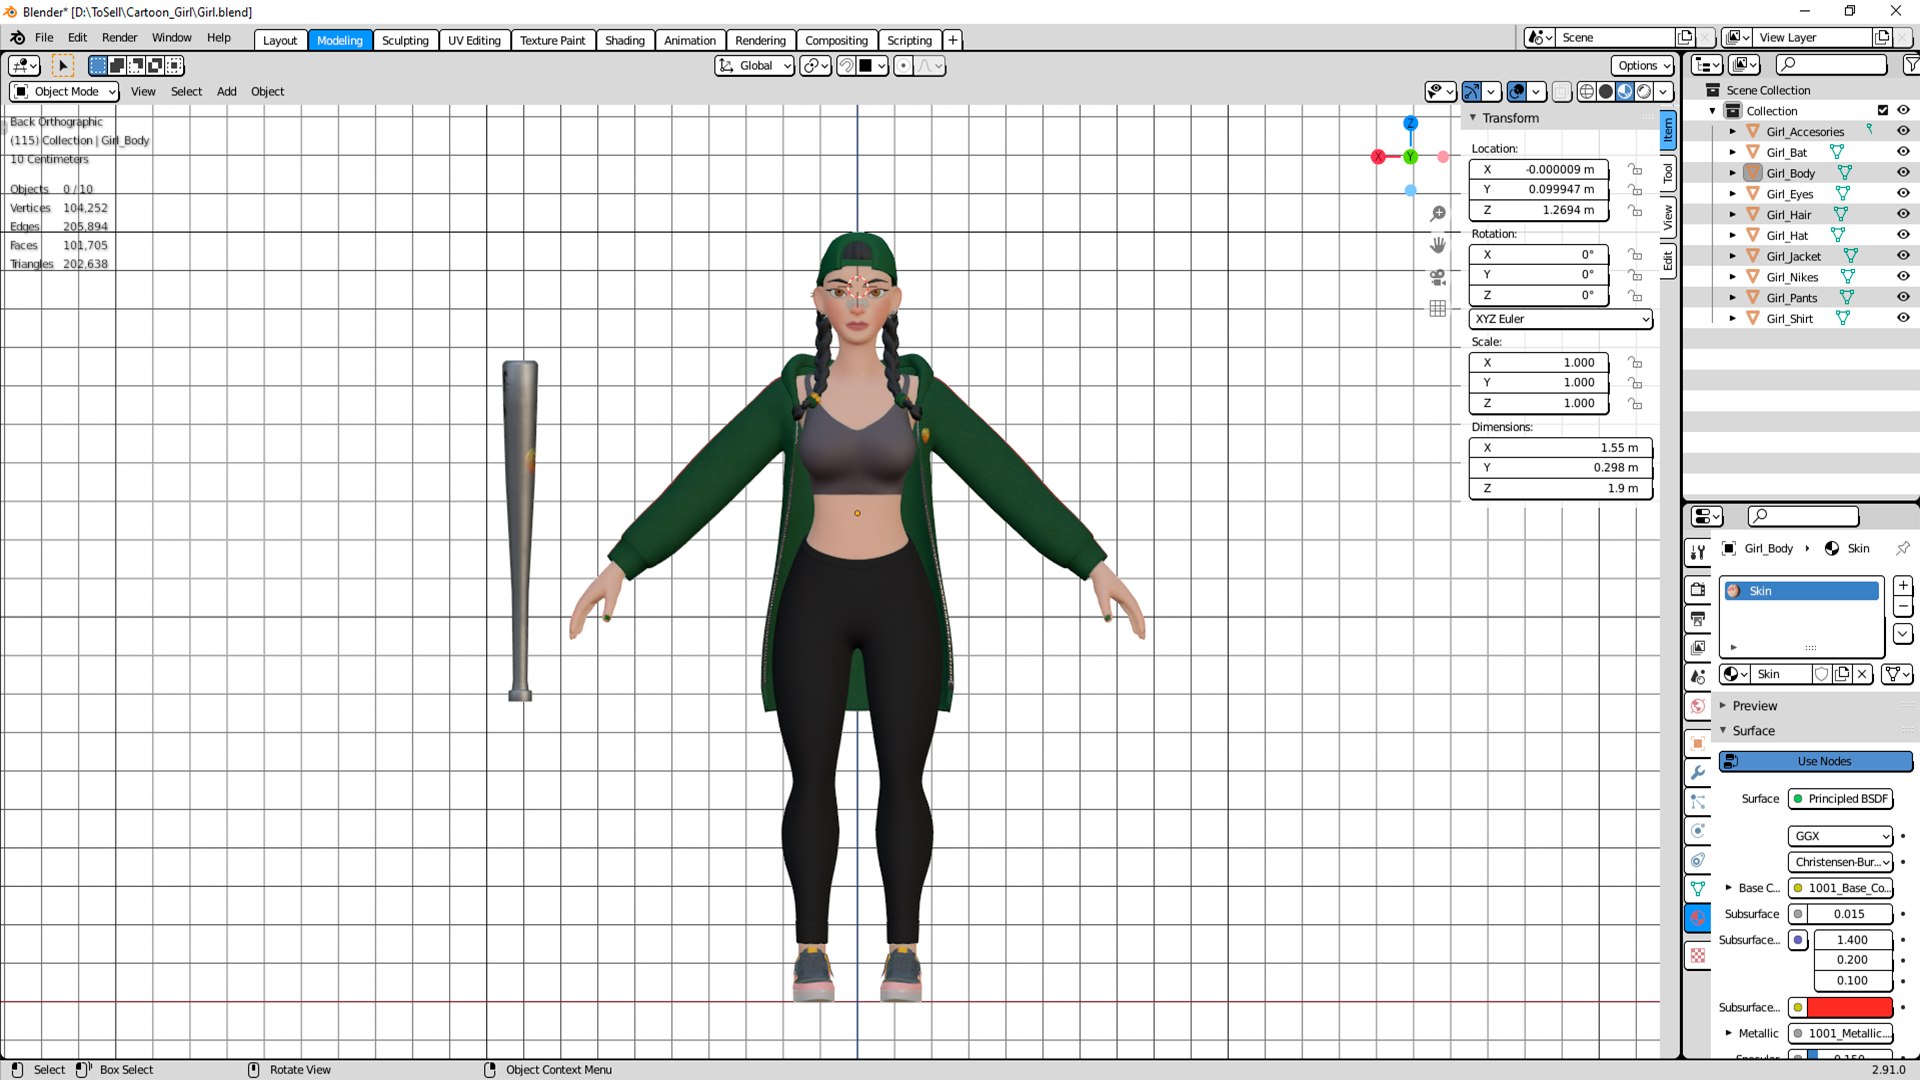
Task: Open the Add menu in viewport header
Action: [x=227, y=92]
